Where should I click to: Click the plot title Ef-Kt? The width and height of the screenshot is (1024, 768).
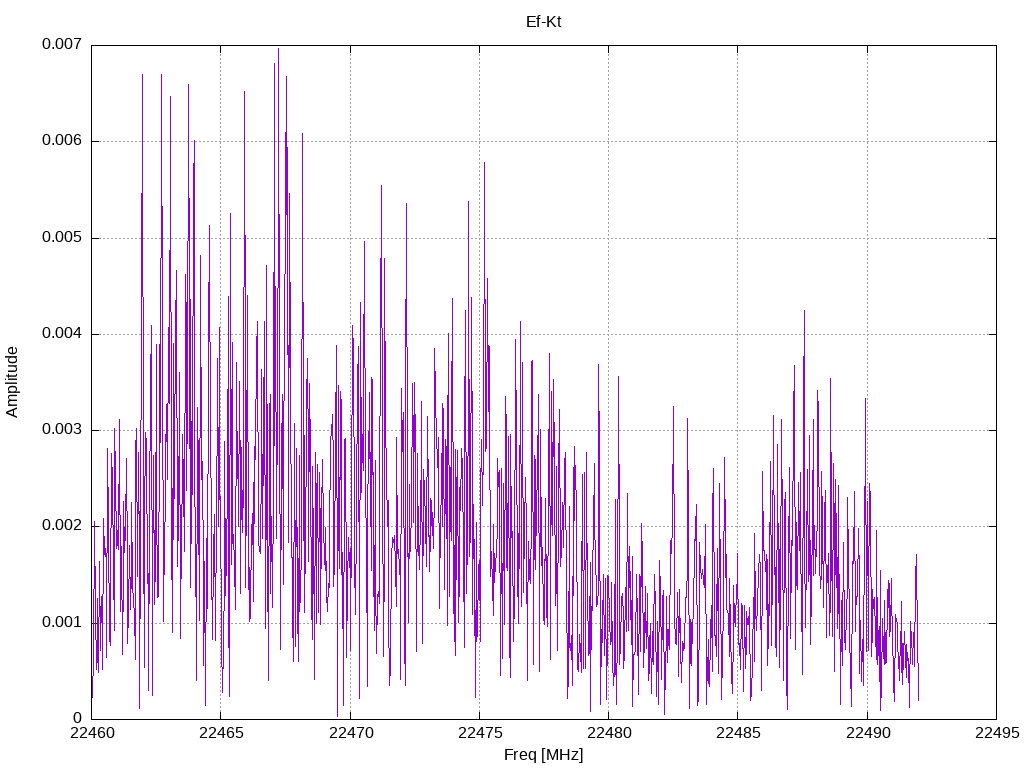[x=543, y=22]
